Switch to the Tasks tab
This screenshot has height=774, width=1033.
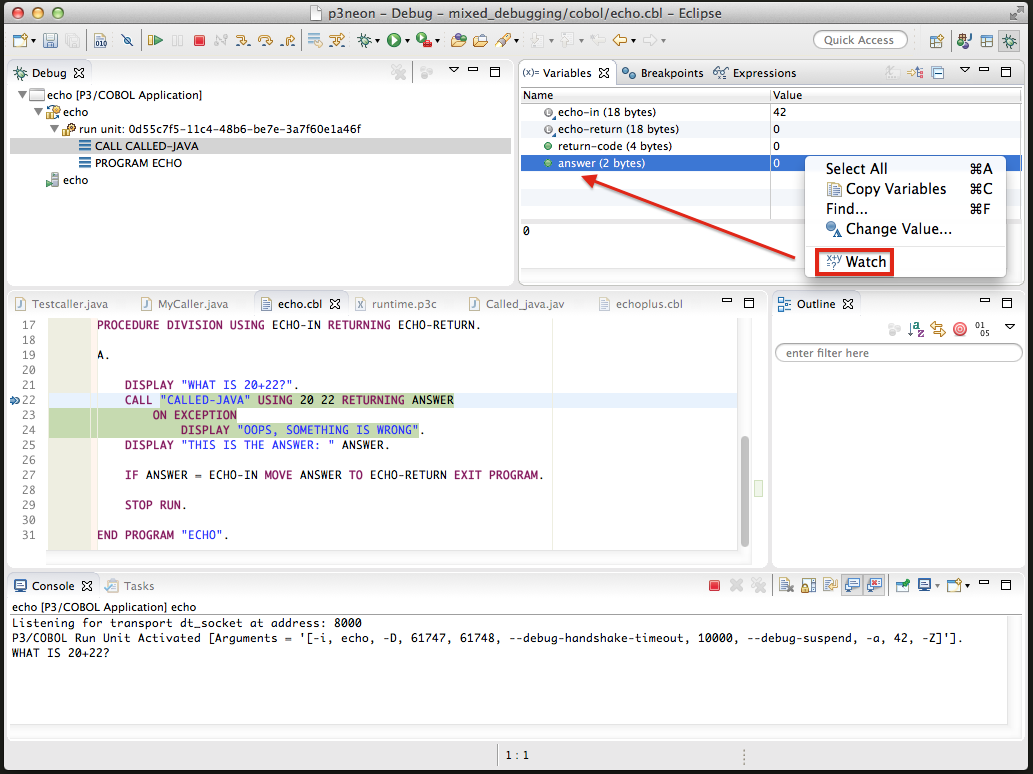click(130, 586)
